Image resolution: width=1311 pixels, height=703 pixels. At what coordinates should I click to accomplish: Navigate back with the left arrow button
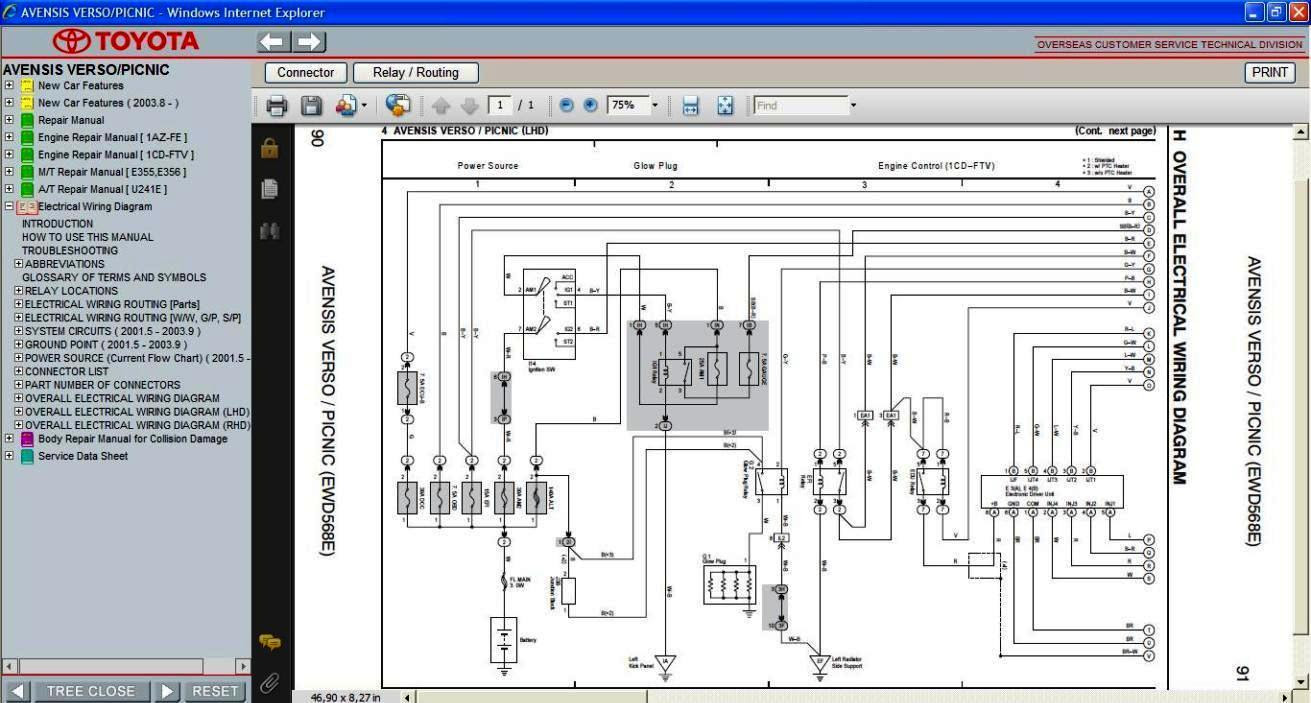pos(273,42)
